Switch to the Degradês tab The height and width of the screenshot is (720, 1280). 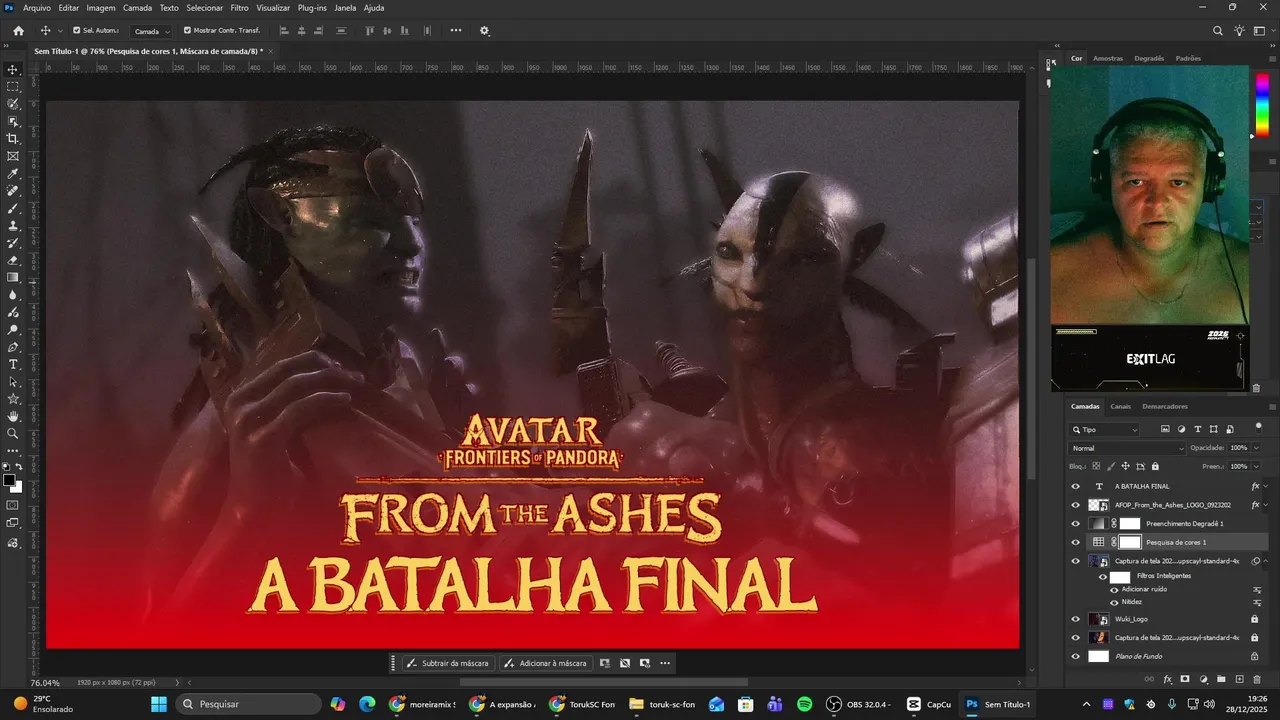click(1149, 58)
